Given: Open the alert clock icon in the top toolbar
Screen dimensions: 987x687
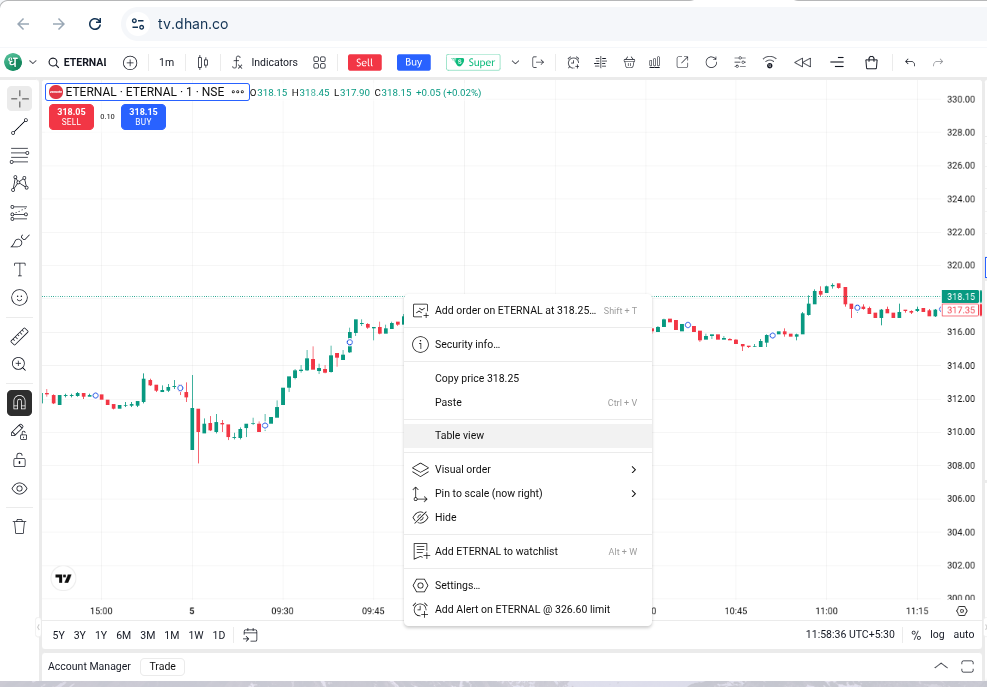Looking at the screenshot, I should [x=573, y=62].
